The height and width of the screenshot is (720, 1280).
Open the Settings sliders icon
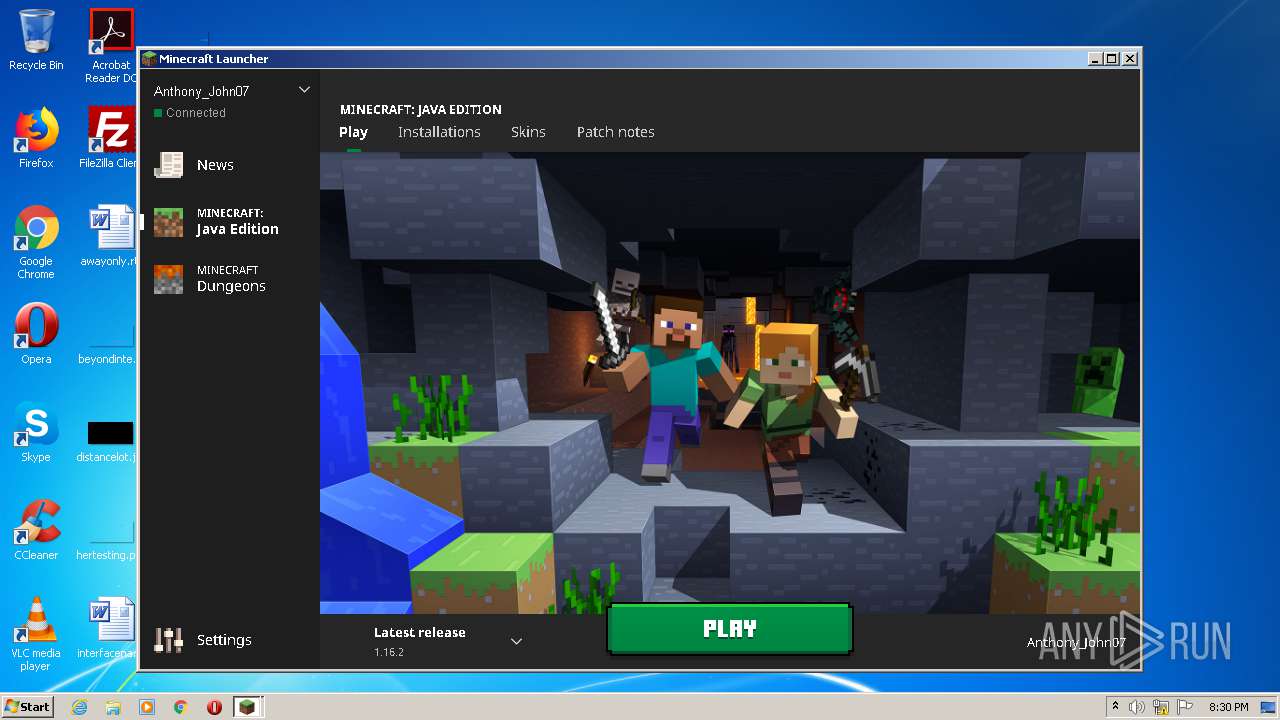pyautogui.click(x=168, y=640)
